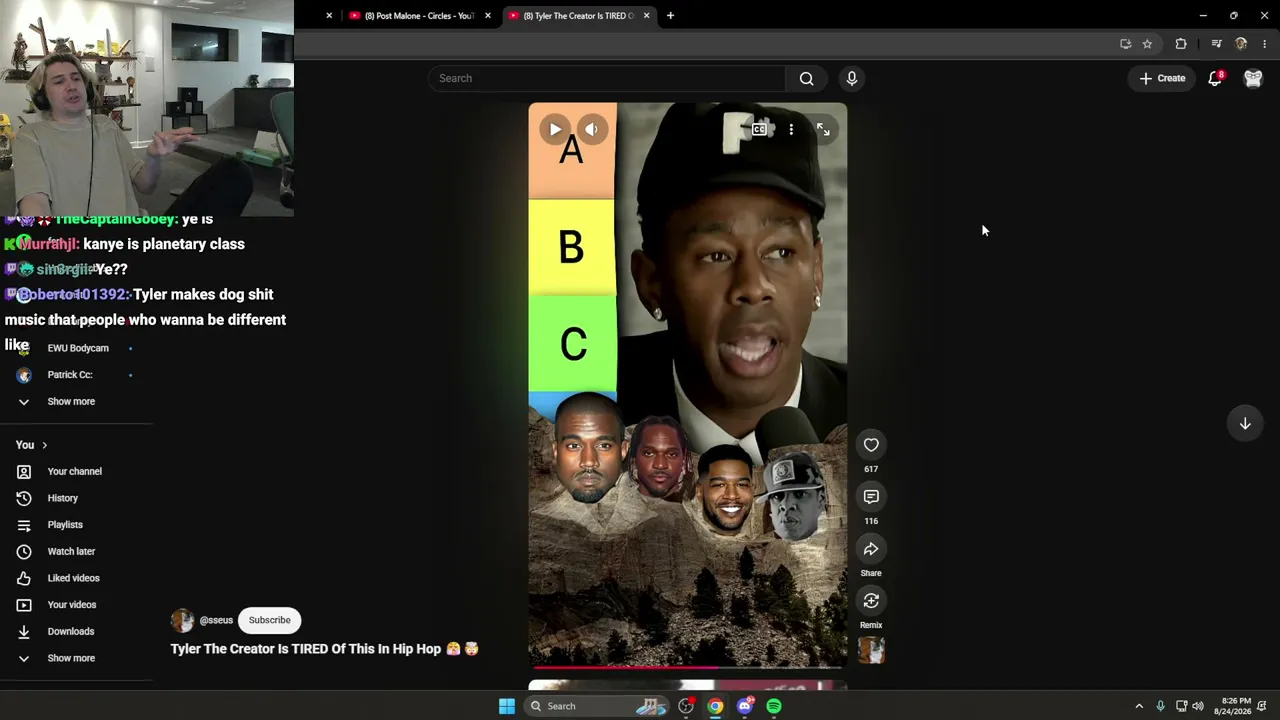Open the short's sound thumbnail
Screen dimensions: 1280x720
[x=871, y=651]
